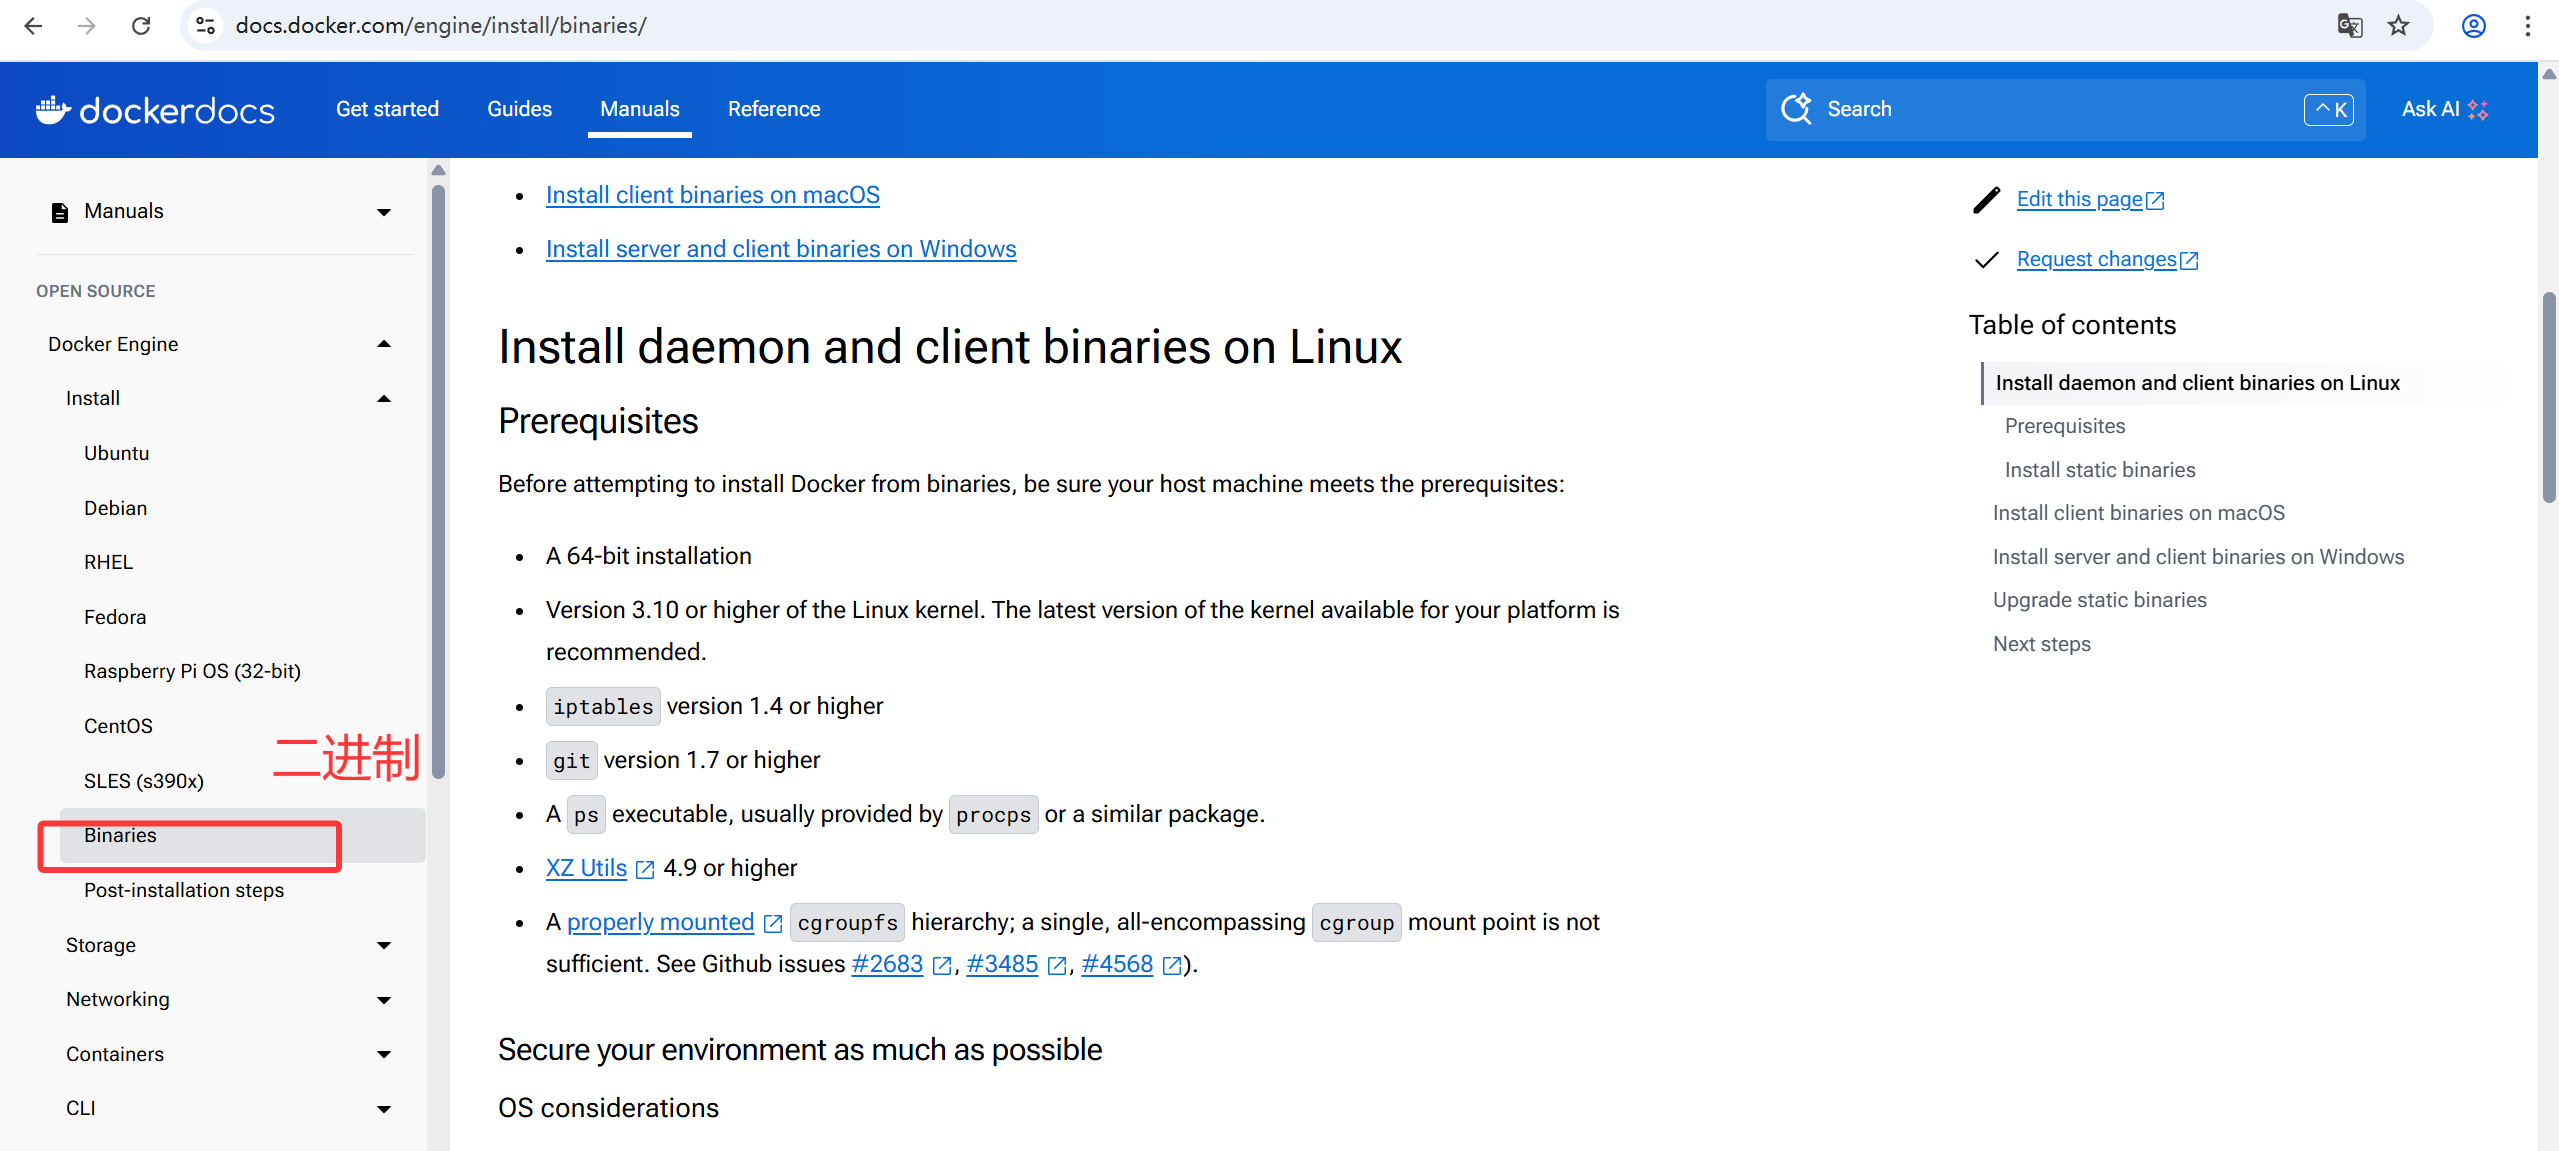Click the browser back arrow
This screenshot has height=1151, width=2559.
pos(33,26)
